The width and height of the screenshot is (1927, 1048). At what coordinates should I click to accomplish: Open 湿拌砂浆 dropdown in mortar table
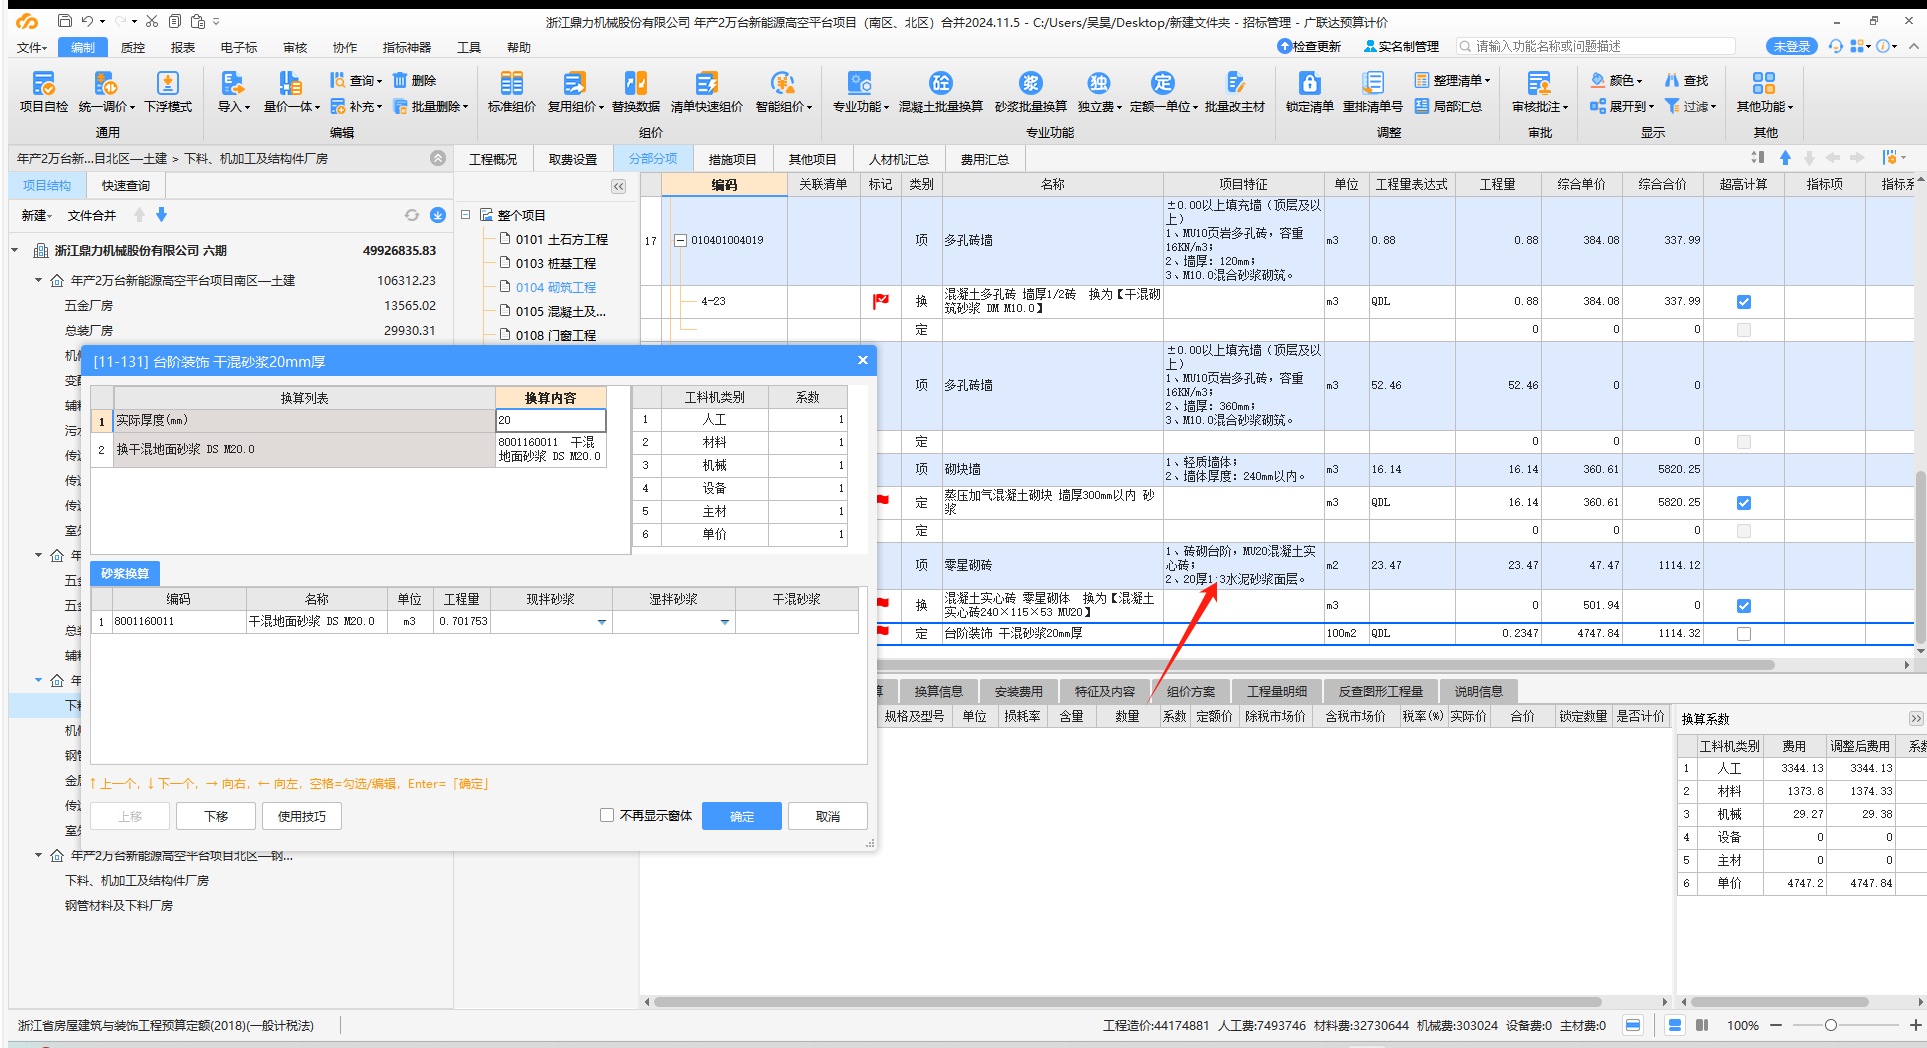point(725,622)
